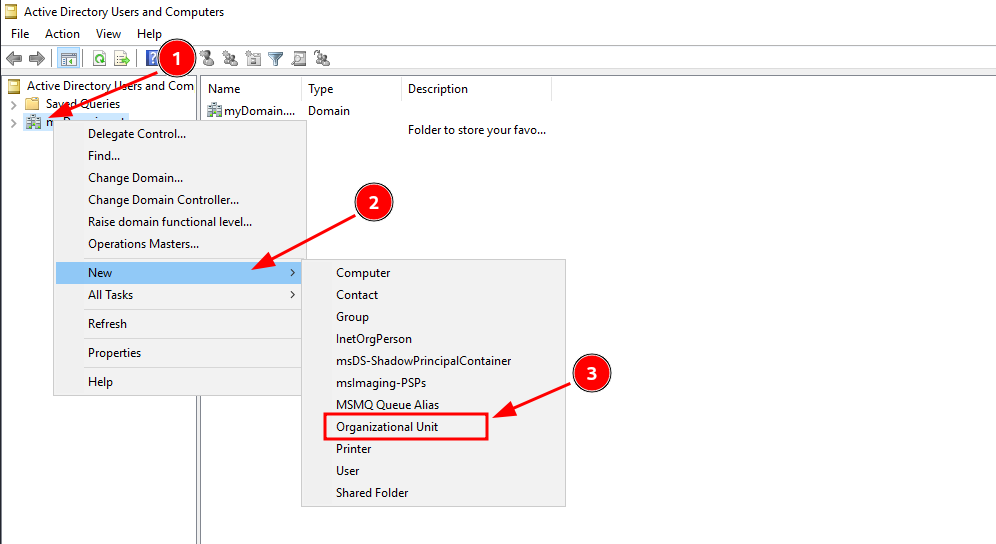Choose Find... from the context menu

coord(178,156)
